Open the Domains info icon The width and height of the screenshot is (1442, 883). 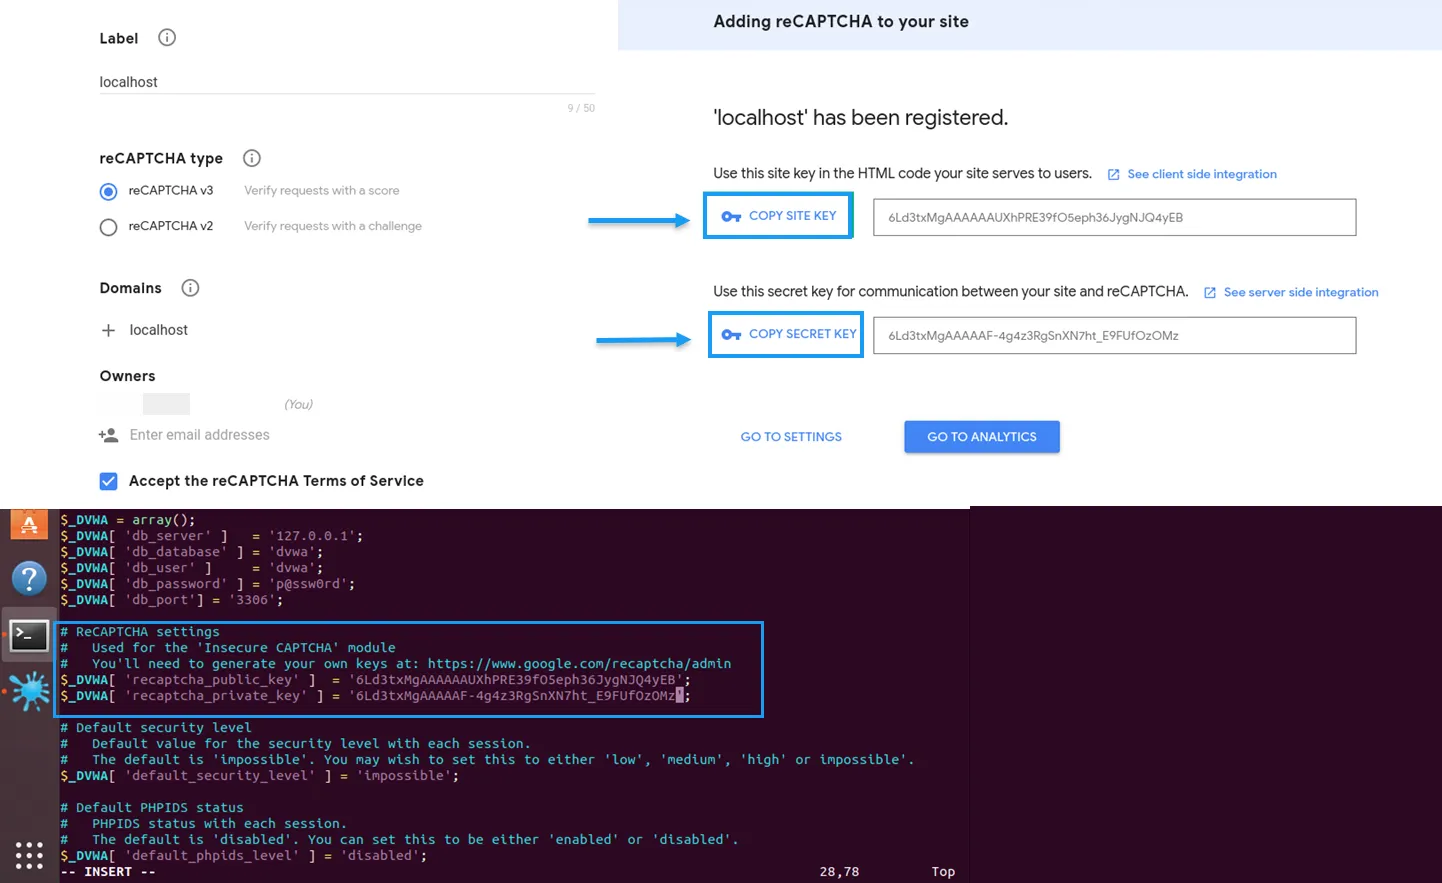coord(190,288)
